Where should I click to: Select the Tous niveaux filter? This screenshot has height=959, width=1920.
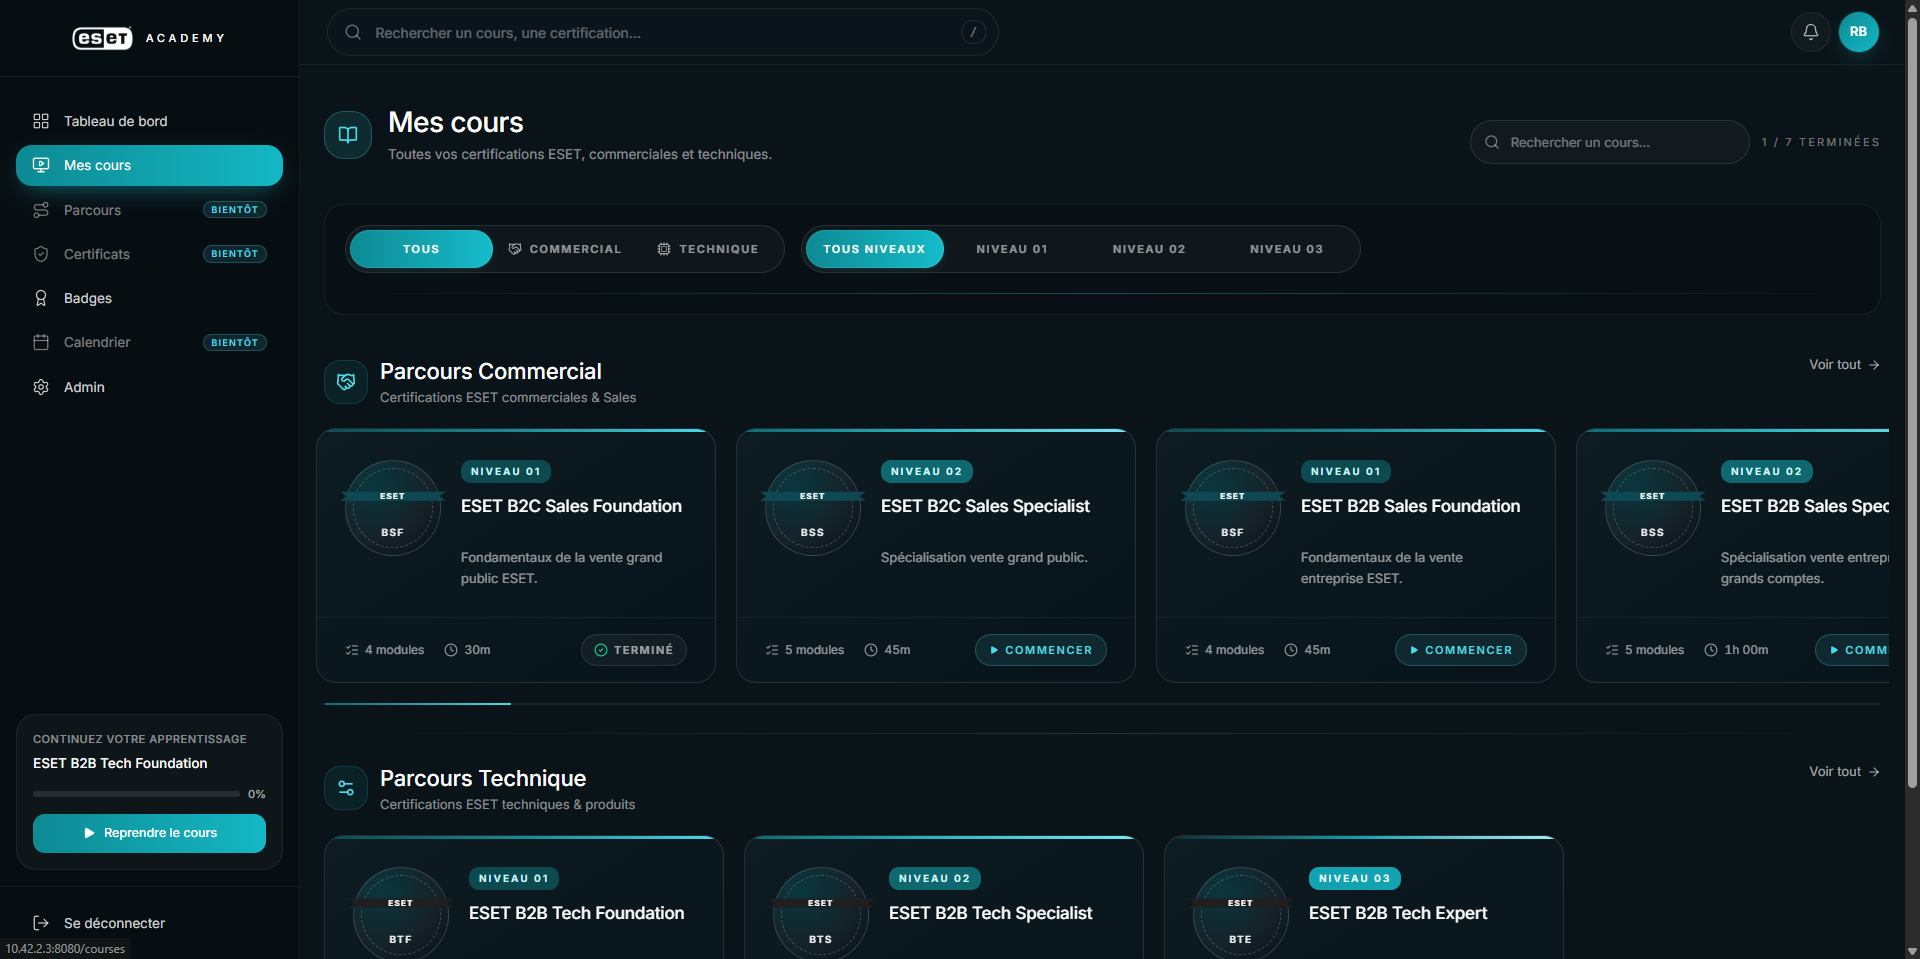(x=874, y=249)
